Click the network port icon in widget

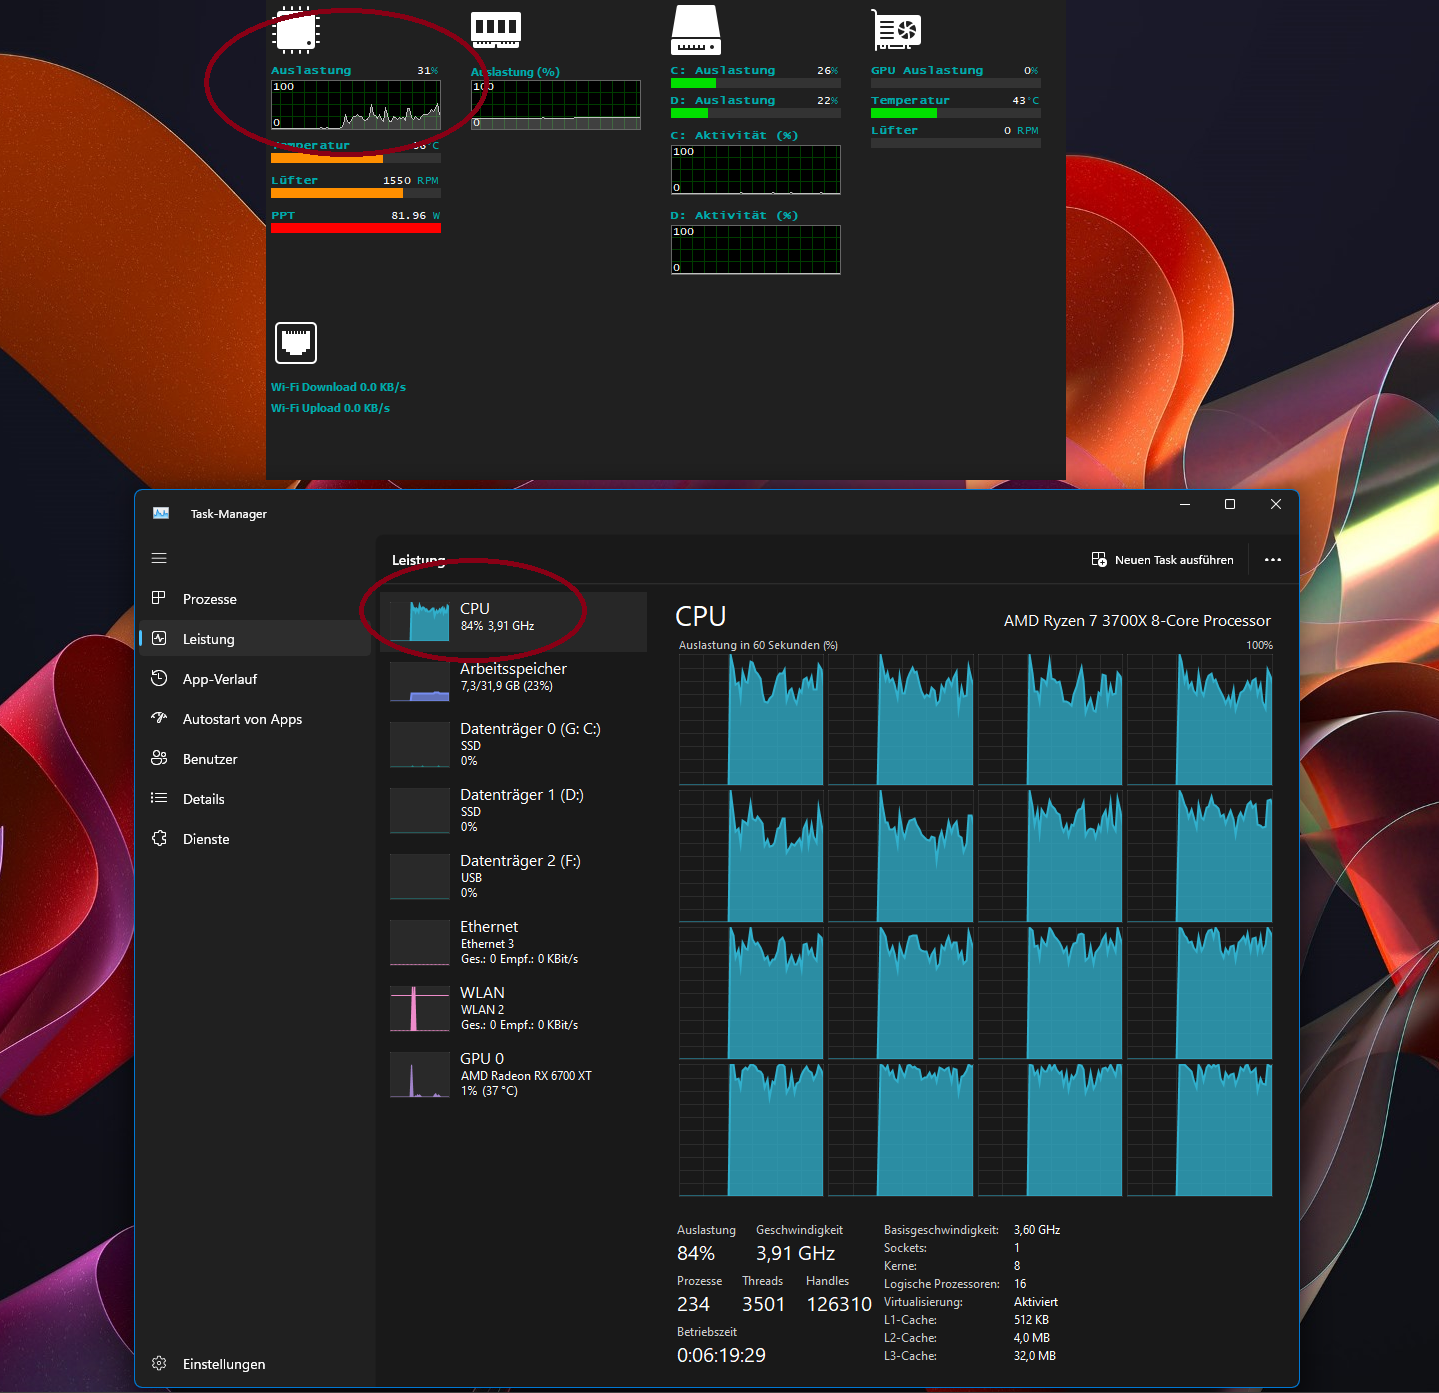coord(296,343)
